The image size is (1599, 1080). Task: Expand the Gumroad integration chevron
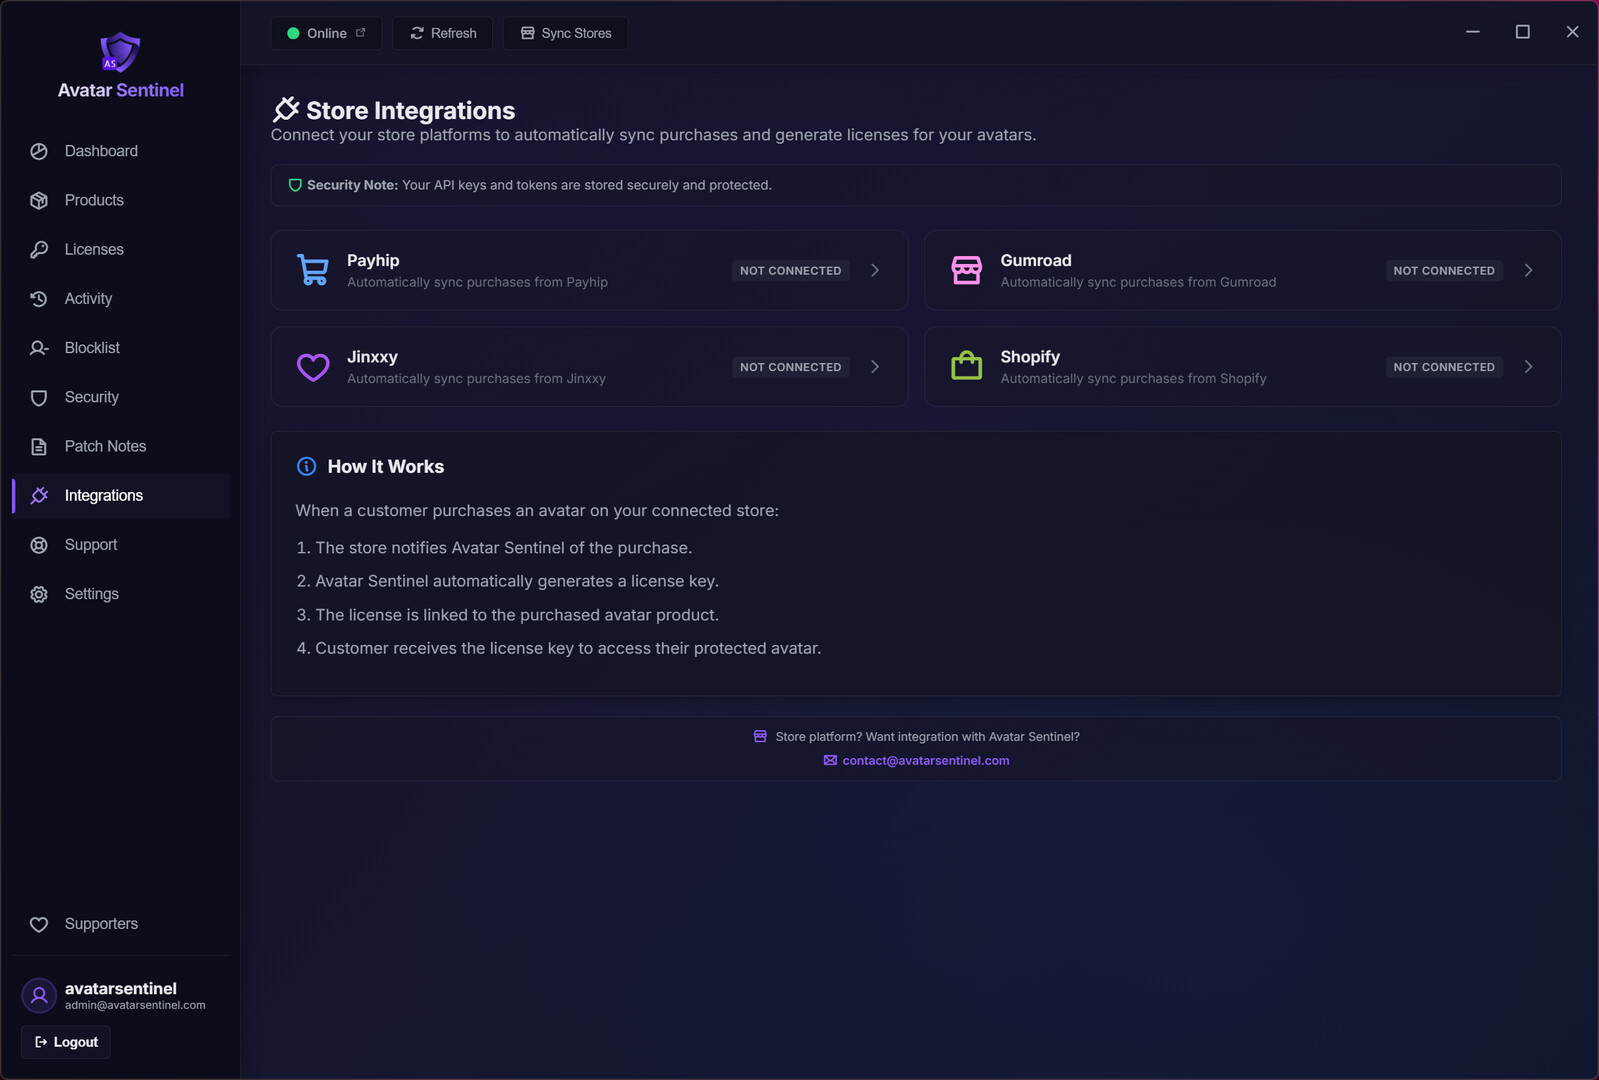[1528, 270]
